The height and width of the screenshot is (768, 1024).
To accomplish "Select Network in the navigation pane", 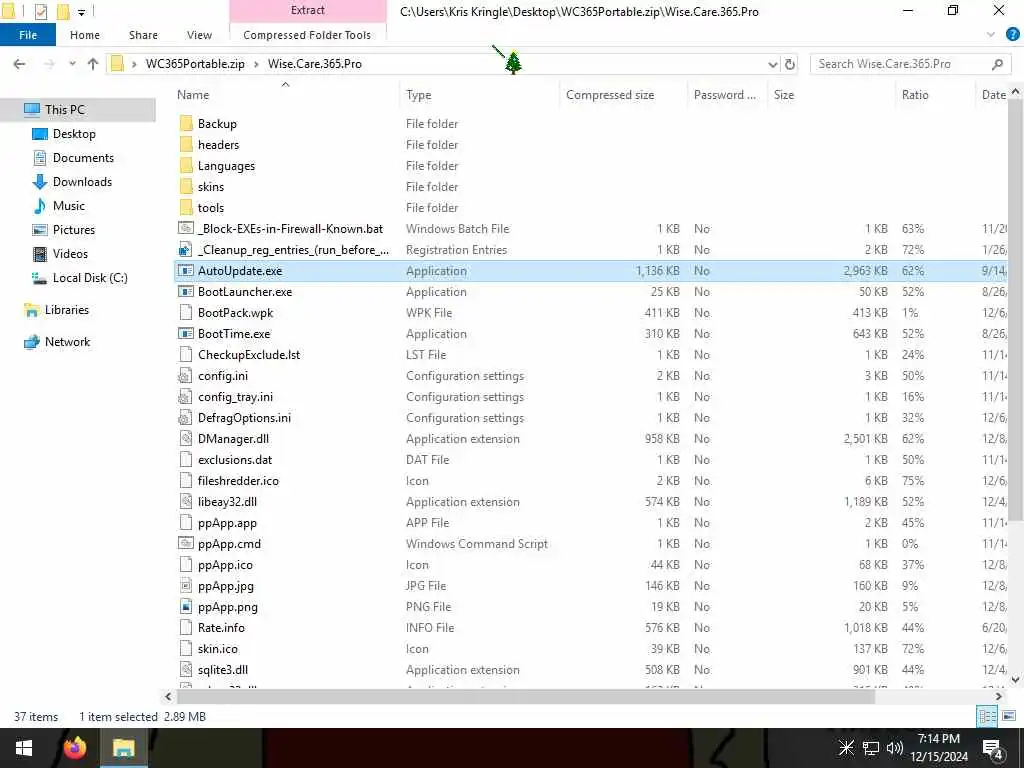I will tap(67, 342).
